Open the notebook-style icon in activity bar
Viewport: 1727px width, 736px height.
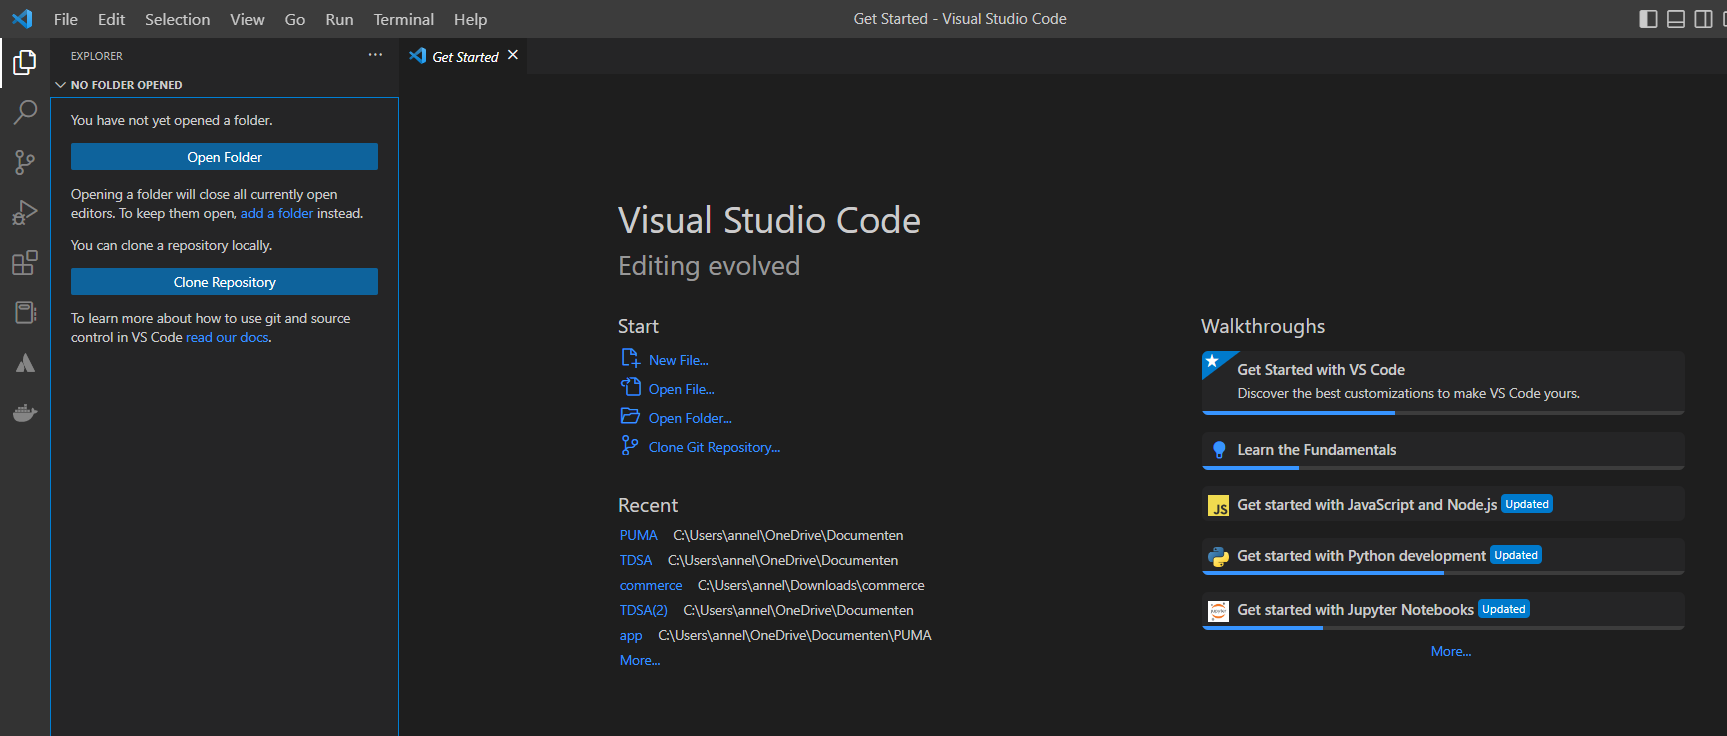(x=25, y=312)
